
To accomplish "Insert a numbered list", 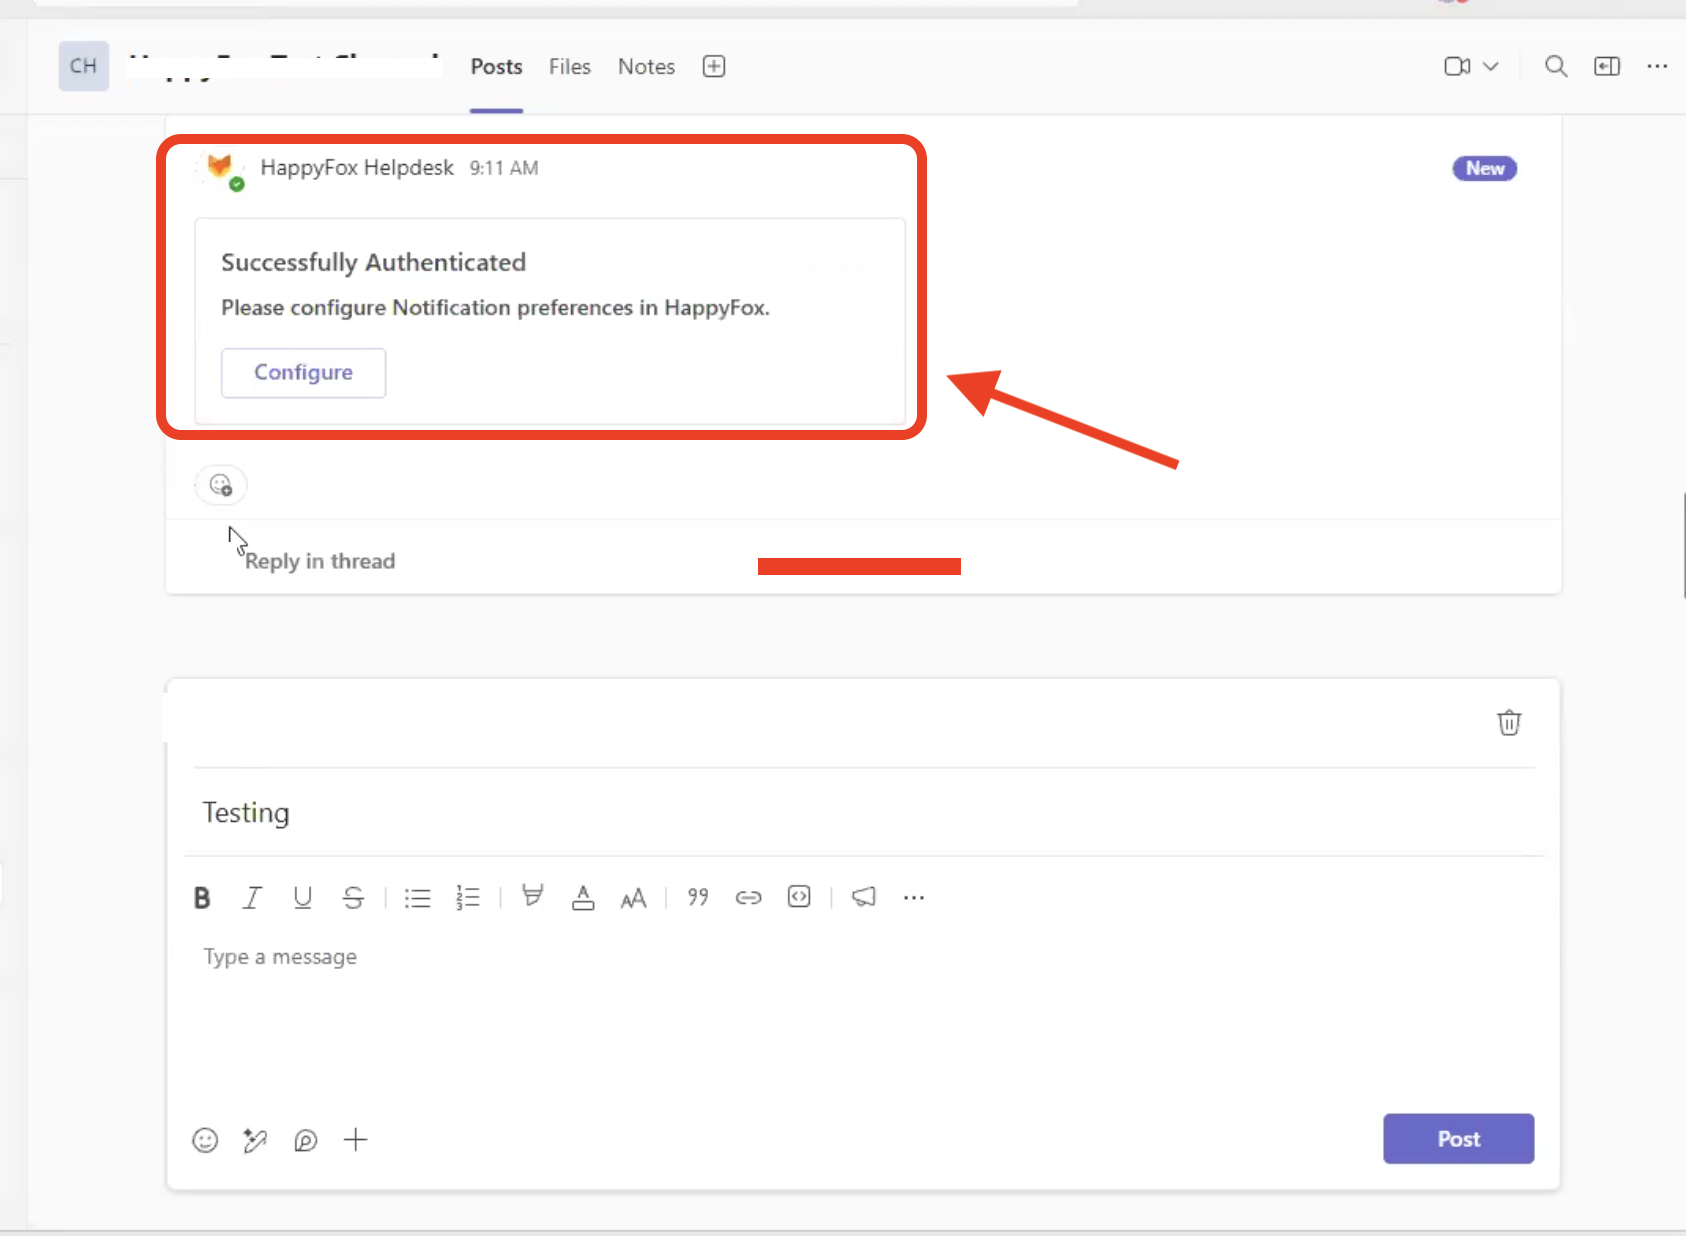I will coord(468,898).
